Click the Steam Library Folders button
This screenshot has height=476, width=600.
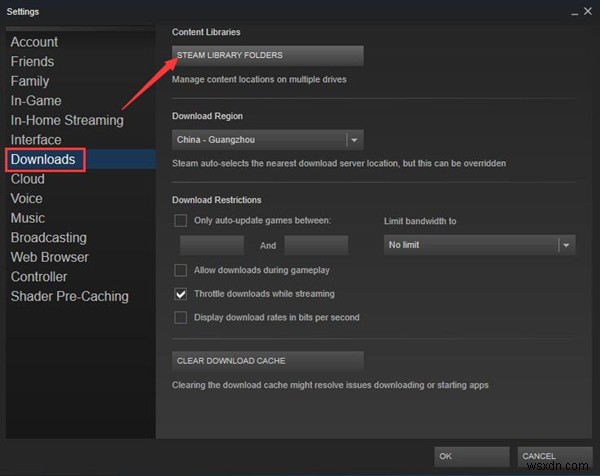267,55
